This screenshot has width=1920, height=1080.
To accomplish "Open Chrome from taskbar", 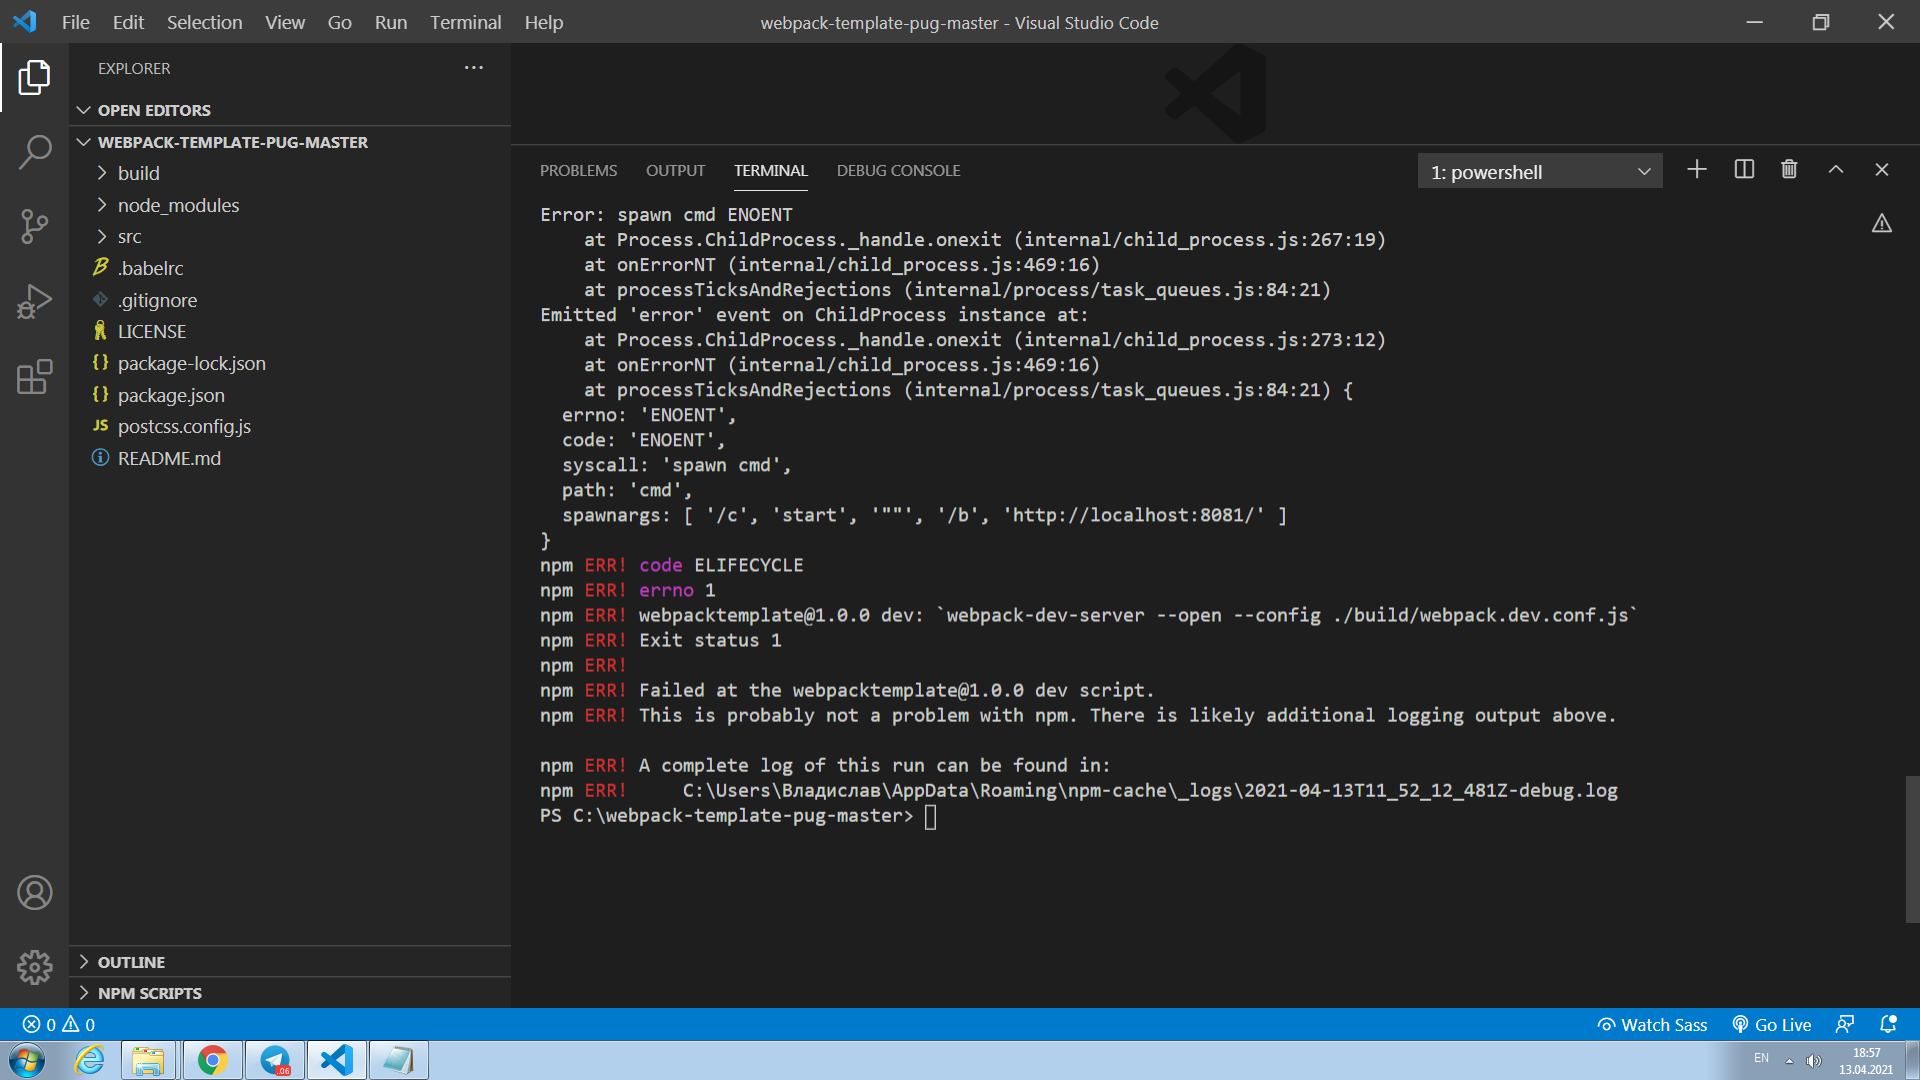I will point(212,1060).
